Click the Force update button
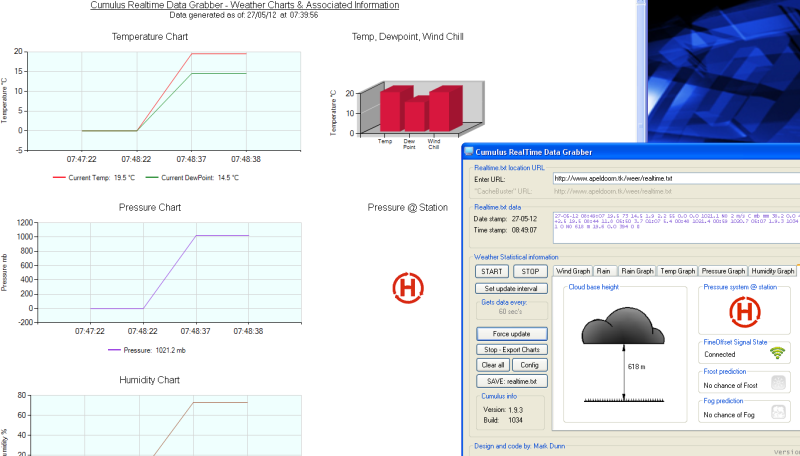The height and width of the screenshot is (456, 800). pyautogui.click(x=511, y=333)
